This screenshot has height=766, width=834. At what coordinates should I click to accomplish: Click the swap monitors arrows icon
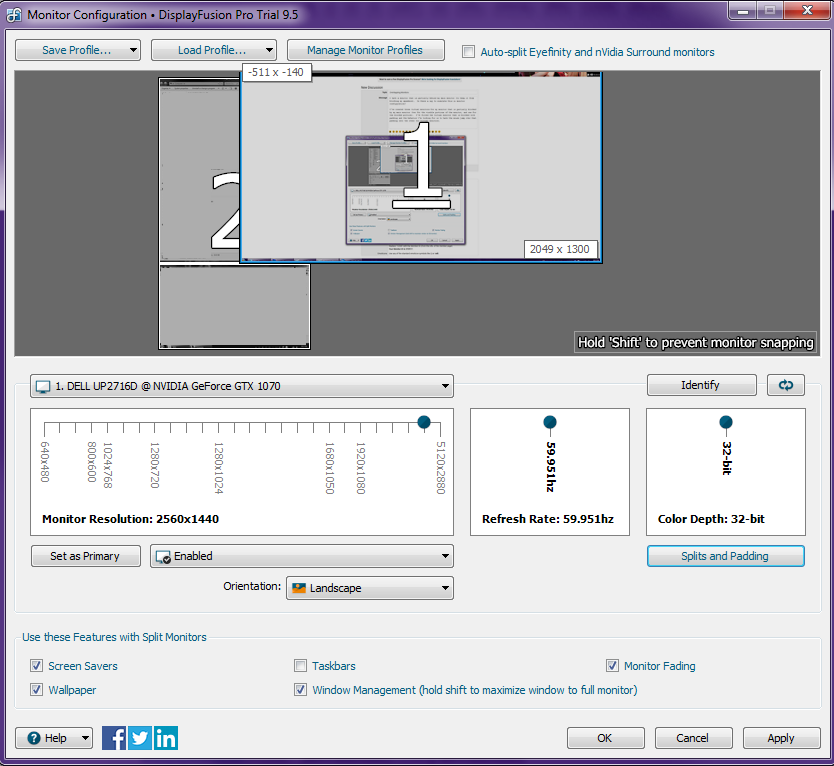pyautogui.click(x=785, y=385)
